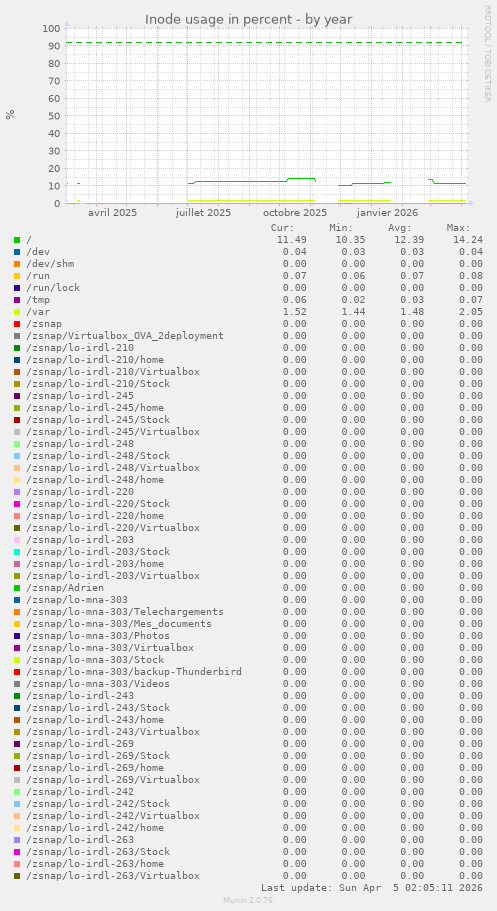Click the '/zsnap/lo-irdl-269/home' legend label
Screen dimensions: 497x911
[x=95, y=768]
